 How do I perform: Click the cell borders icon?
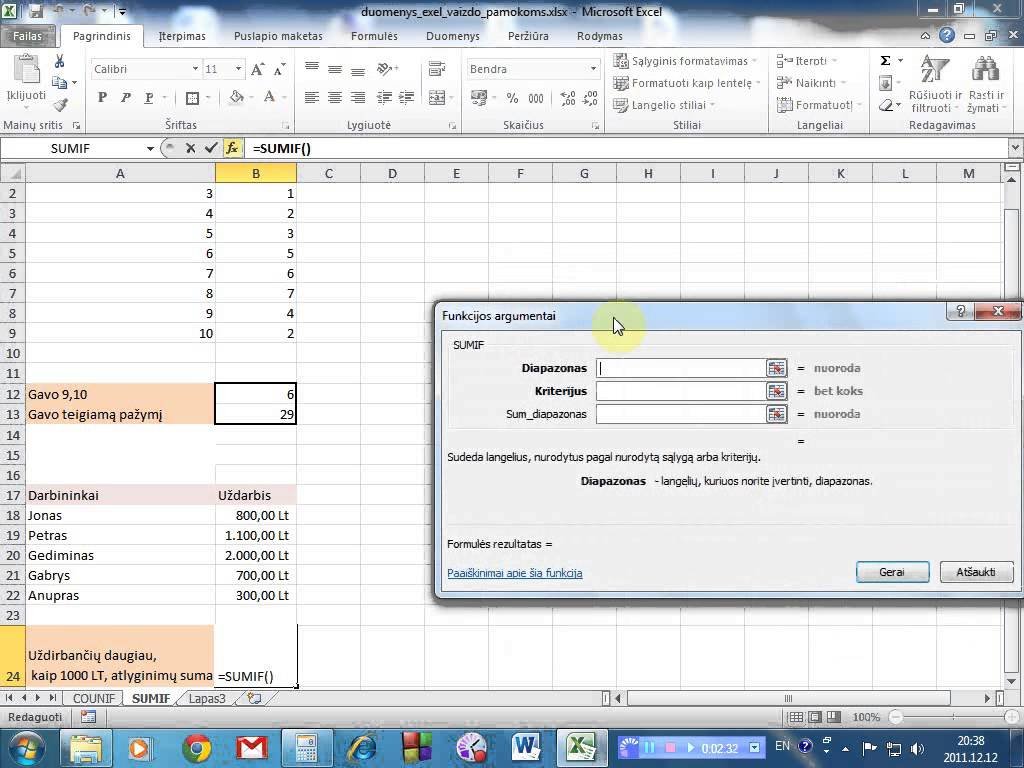[192, 98]
